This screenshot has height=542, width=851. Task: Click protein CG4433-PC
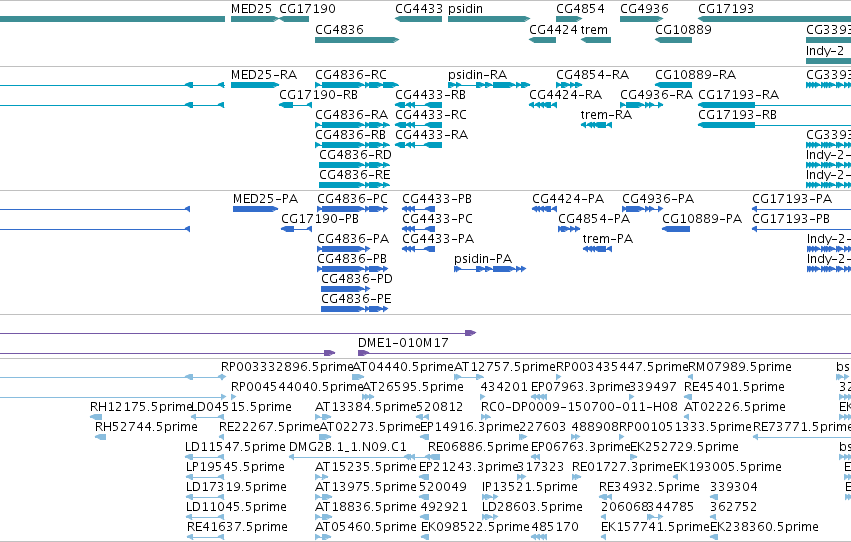click(437, 219)
